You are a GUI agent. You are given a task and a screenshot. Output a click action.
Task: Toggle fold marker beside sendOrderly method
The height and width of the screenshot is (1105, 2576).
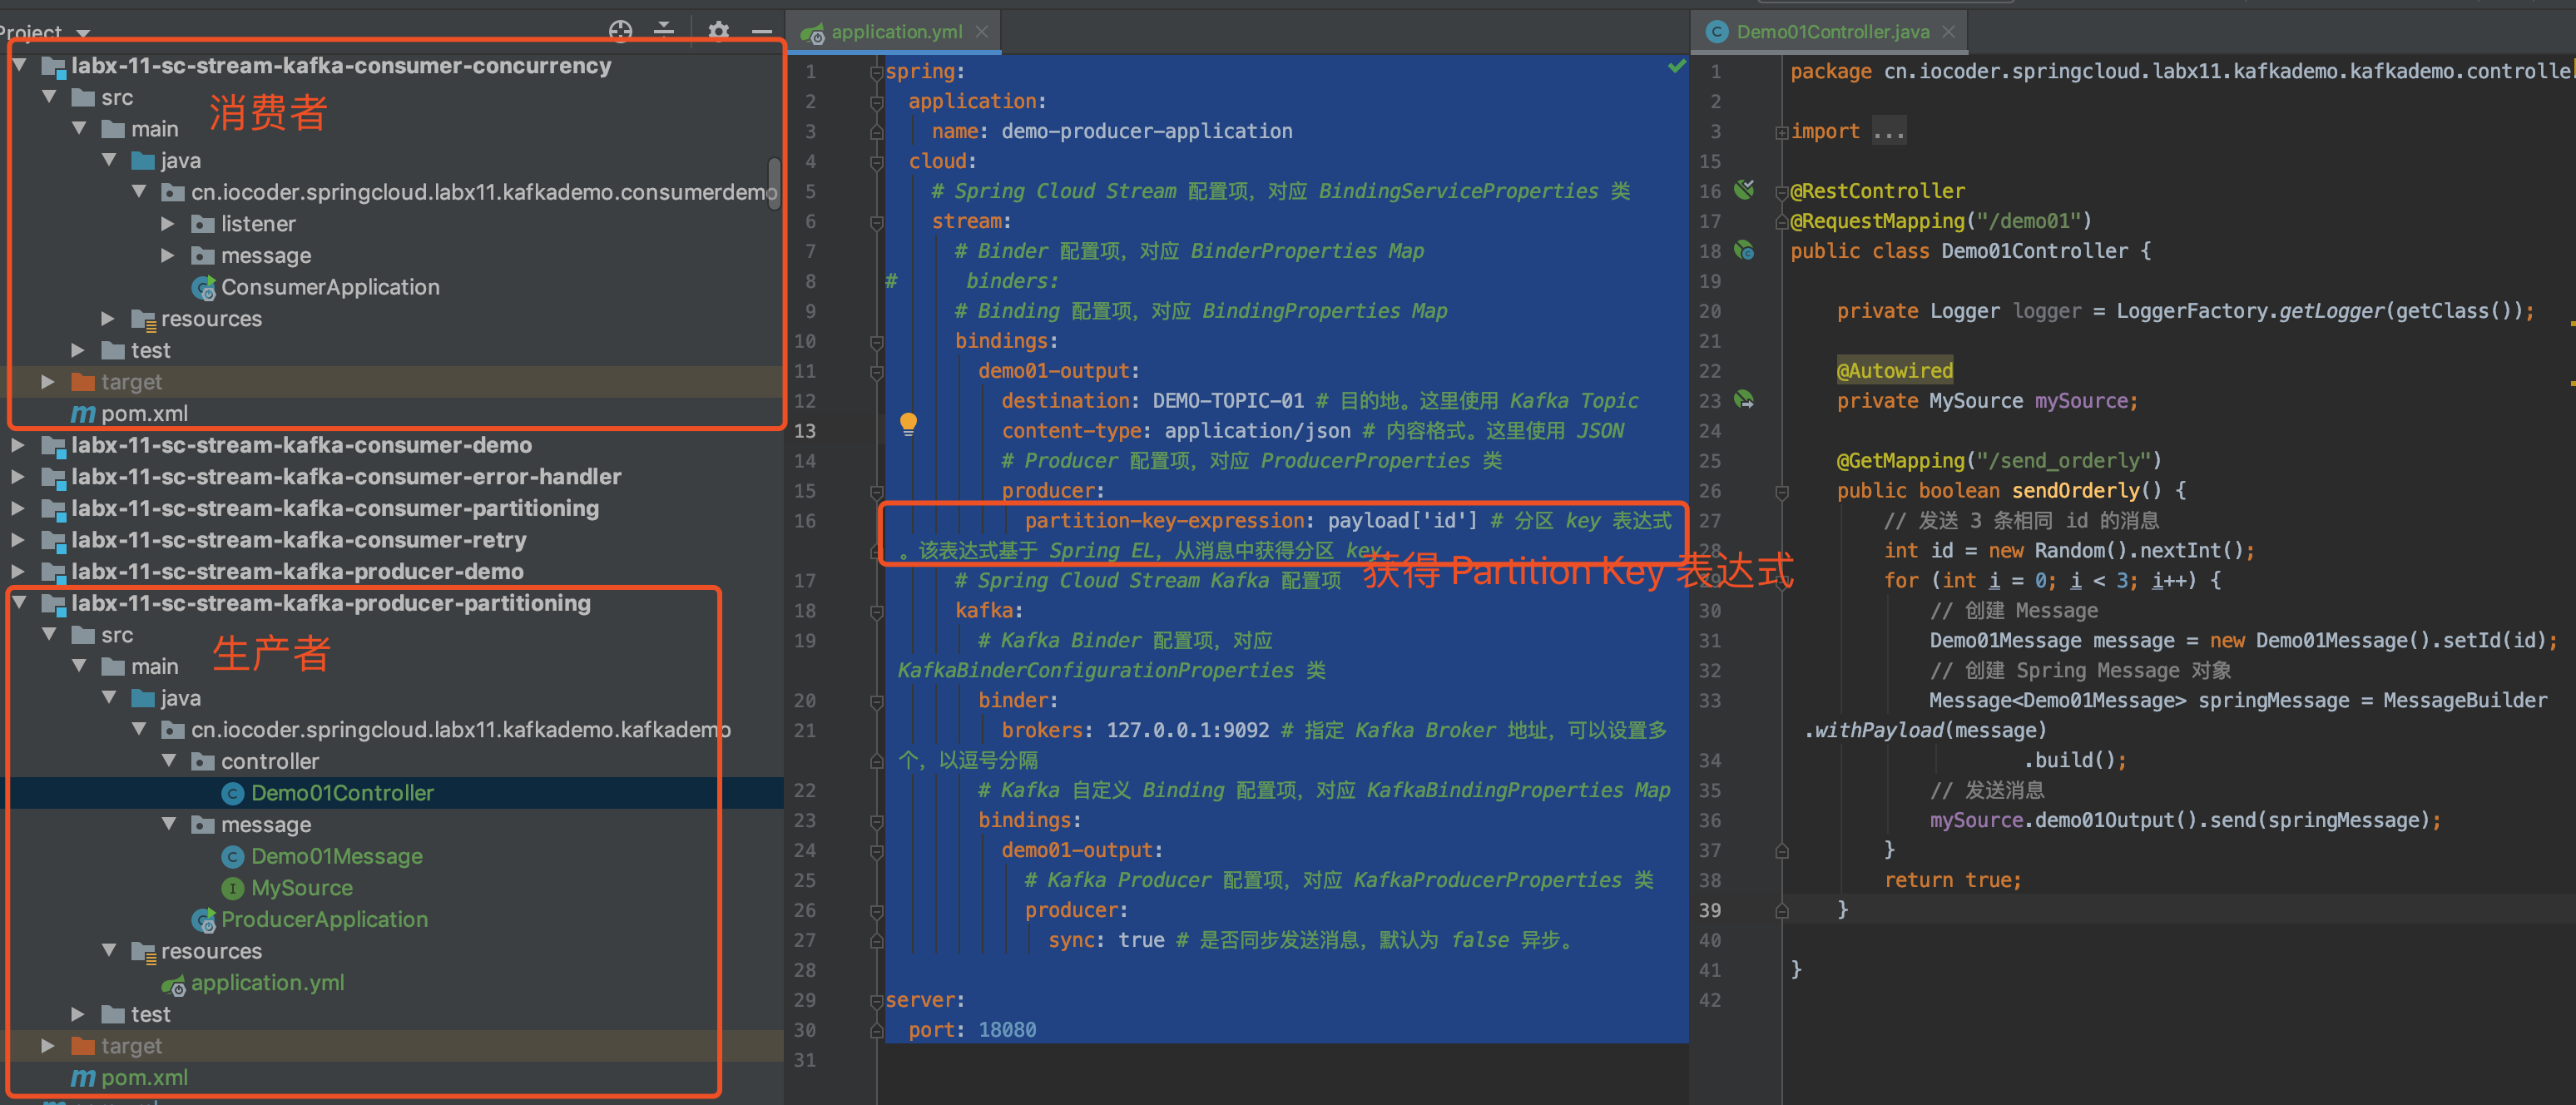click(x=1781, y=491)
